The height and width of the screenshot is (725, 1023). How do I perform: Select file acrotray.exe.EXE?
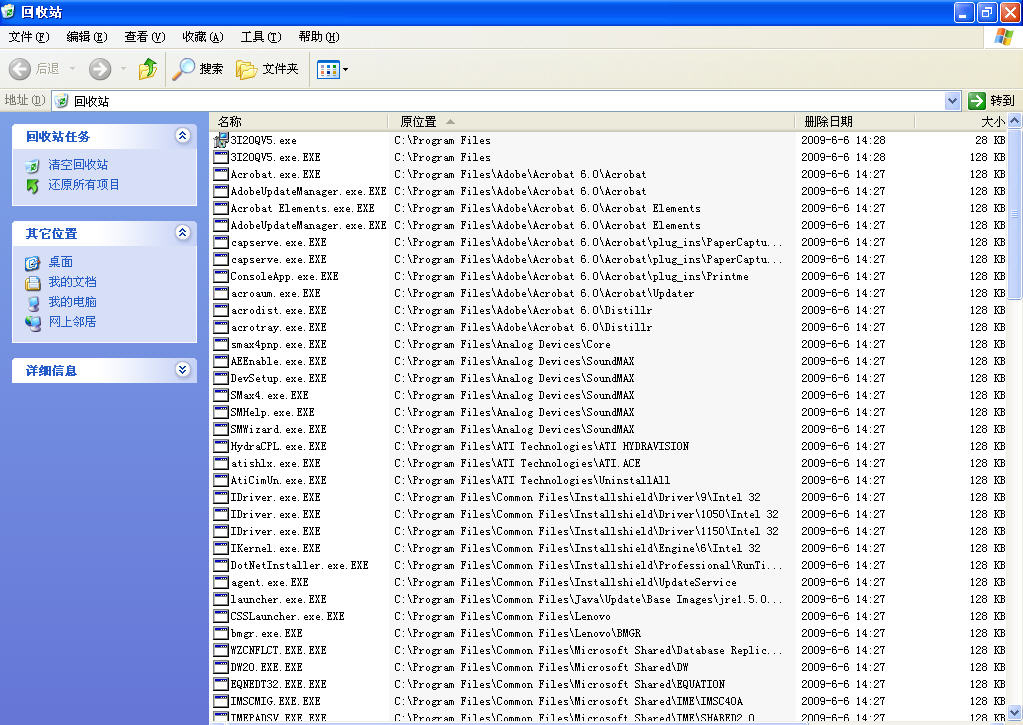[279, 327]
